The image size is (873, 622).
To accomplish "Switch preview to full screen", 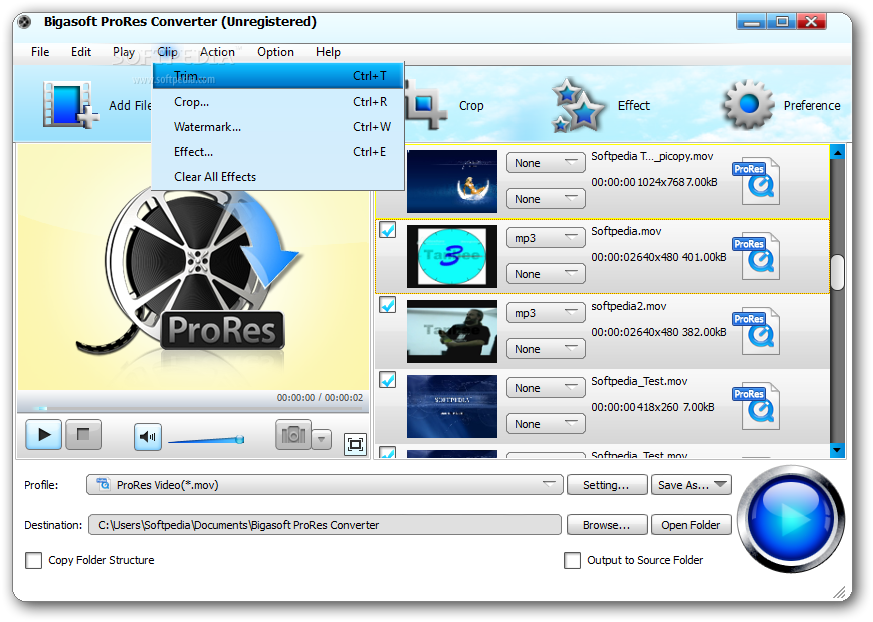I will click(355, 444).
